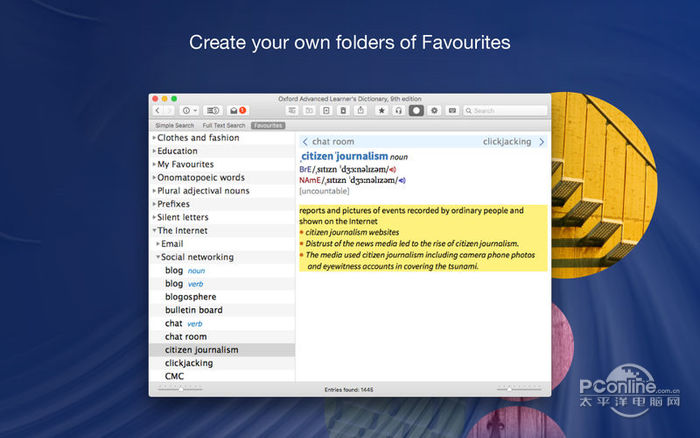The width and height of the screenshot is (700, 438).
Task: Click the citizen journalism headword
Action: pyautogui.click(x=344, y=156)
